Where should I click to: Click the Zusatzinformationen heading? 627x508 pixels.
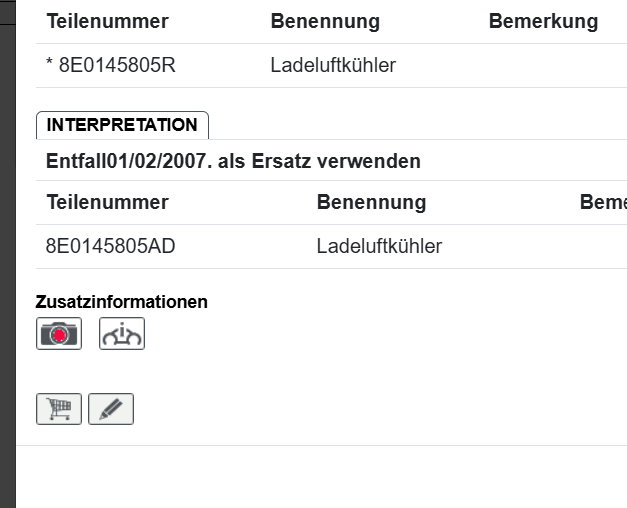point(121,301)
